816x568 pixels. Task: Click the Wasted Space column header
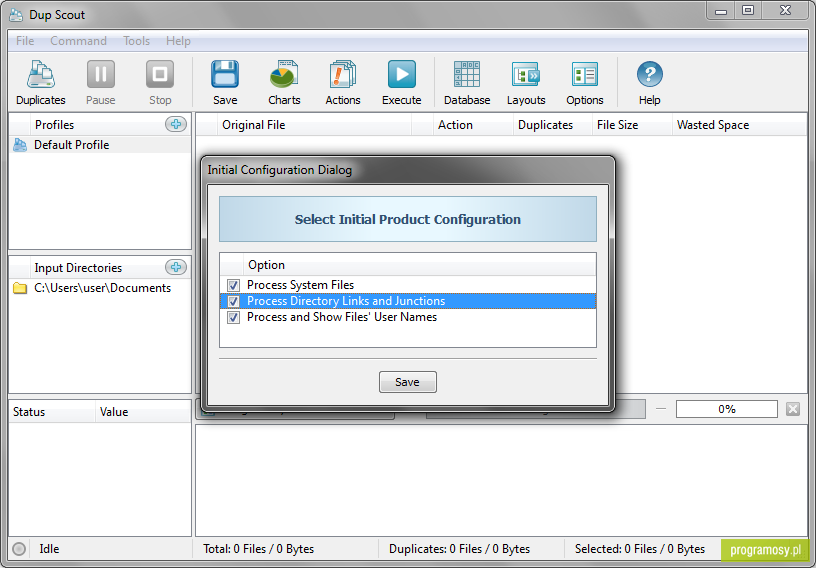[739, 125]
